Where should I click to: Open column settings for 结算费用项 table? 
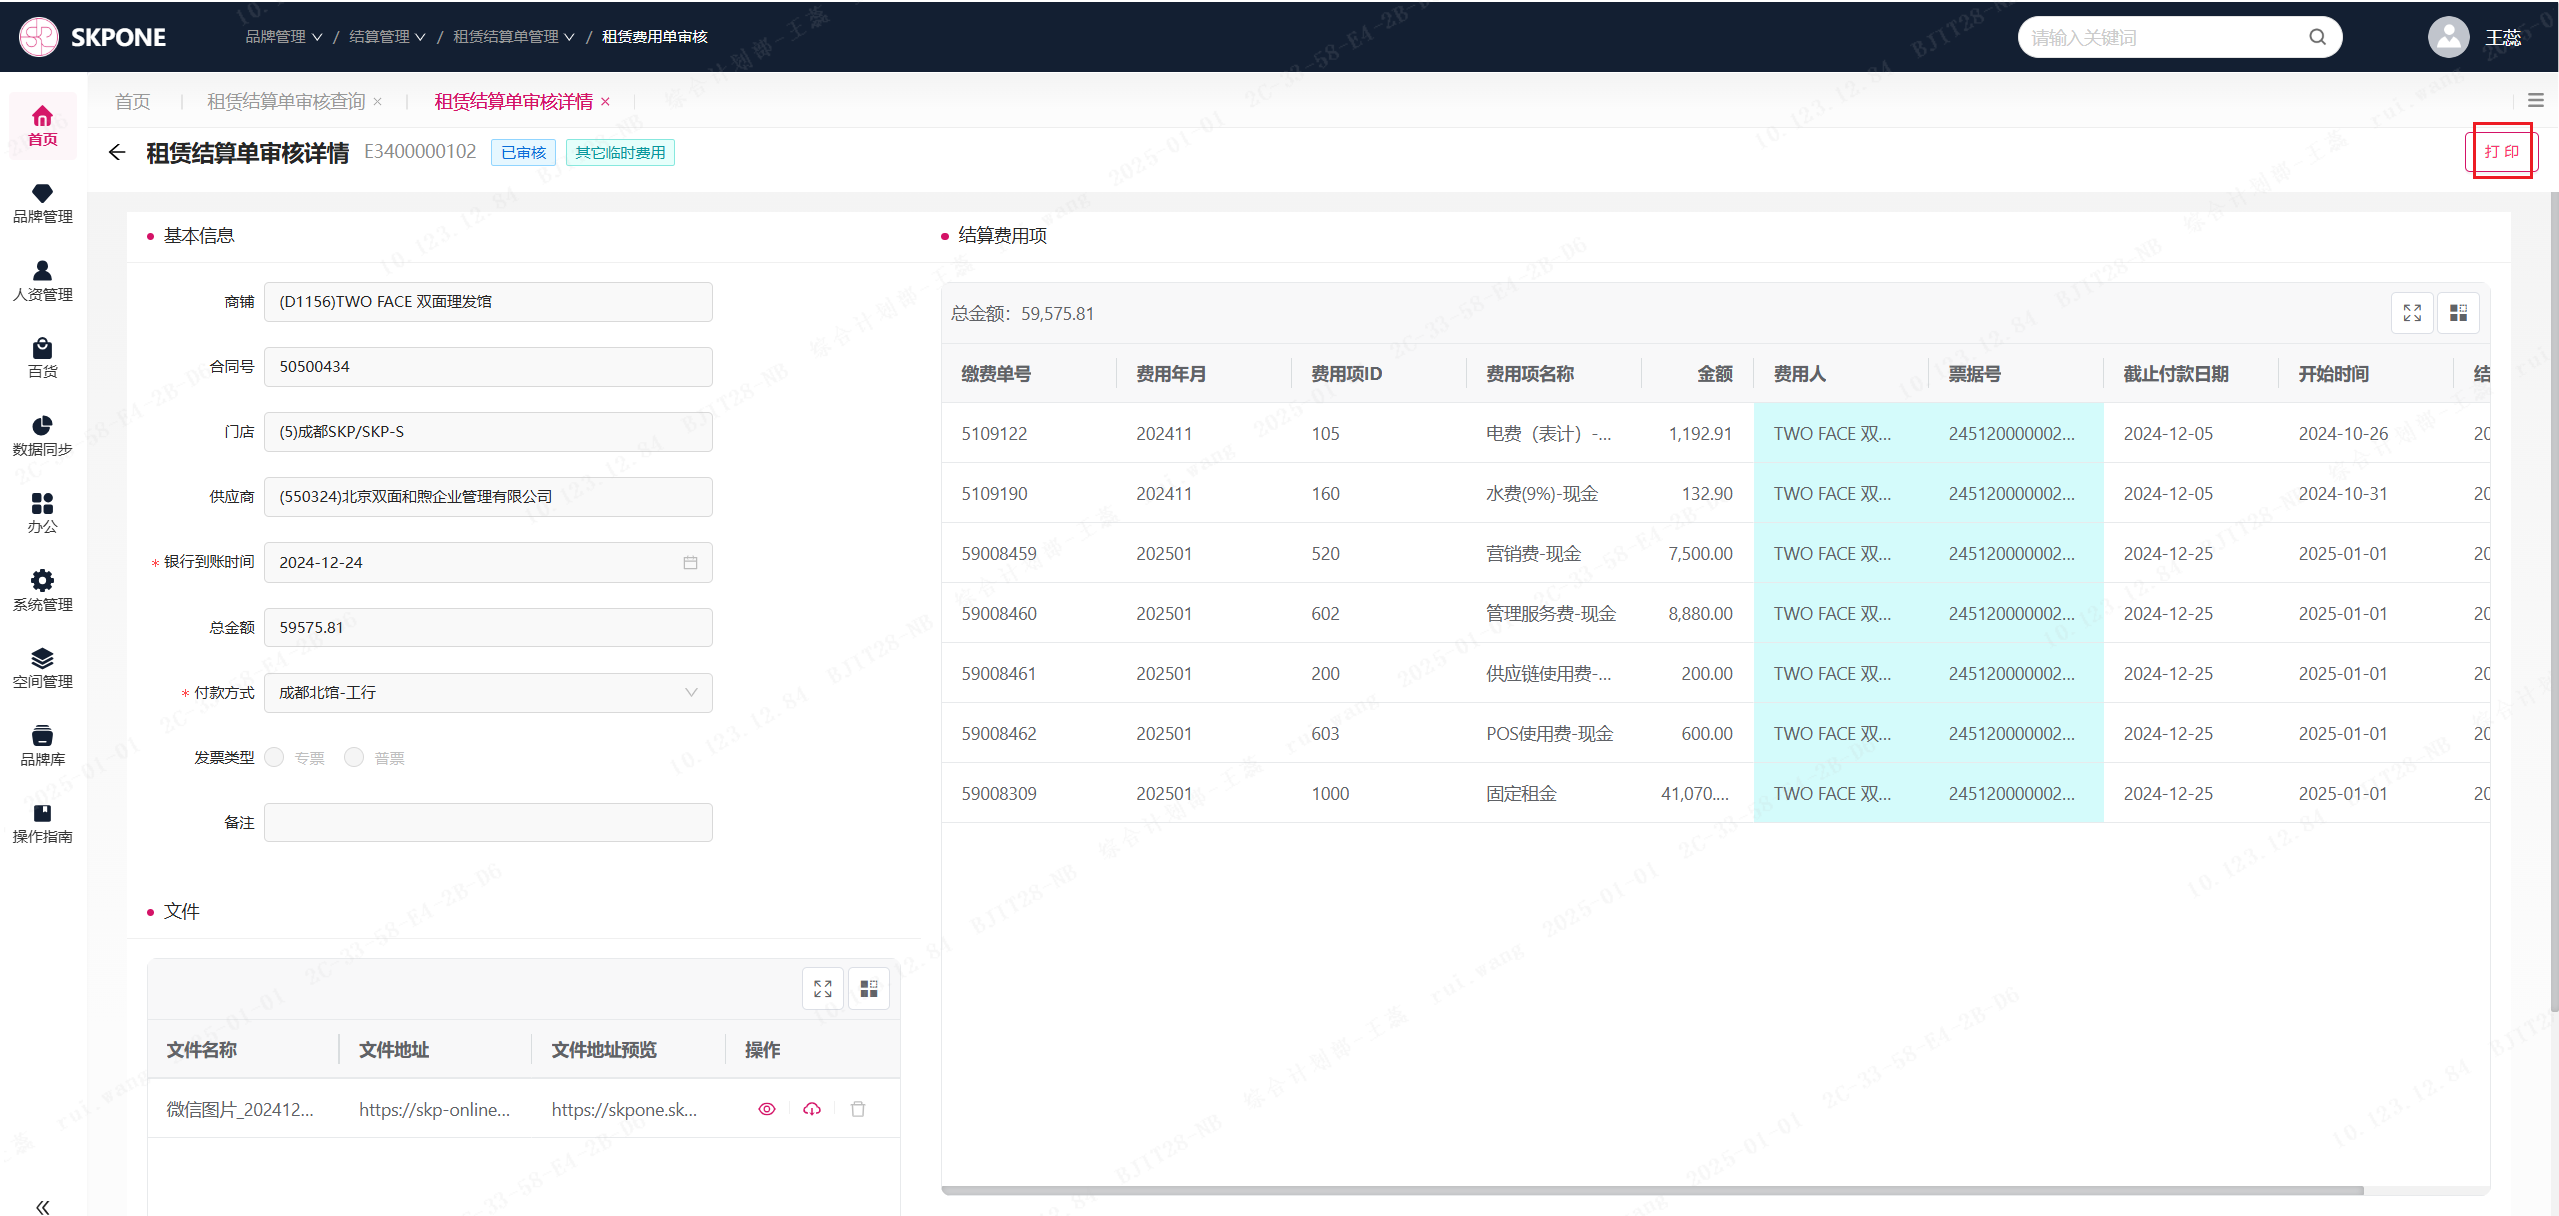point(2458,313)
